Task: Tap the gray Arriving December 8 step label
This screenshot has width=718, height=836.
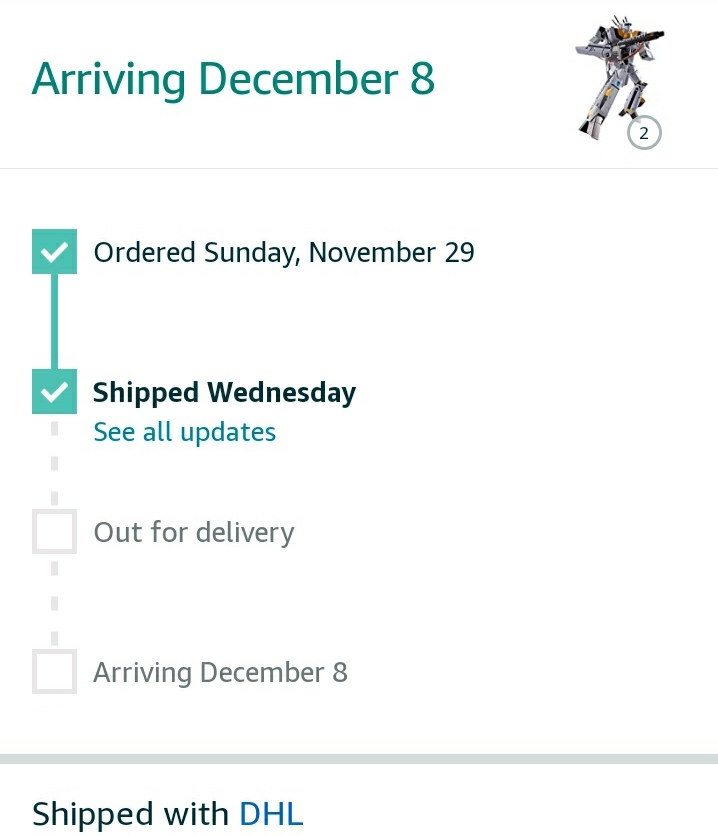Action: pos(220,672)
